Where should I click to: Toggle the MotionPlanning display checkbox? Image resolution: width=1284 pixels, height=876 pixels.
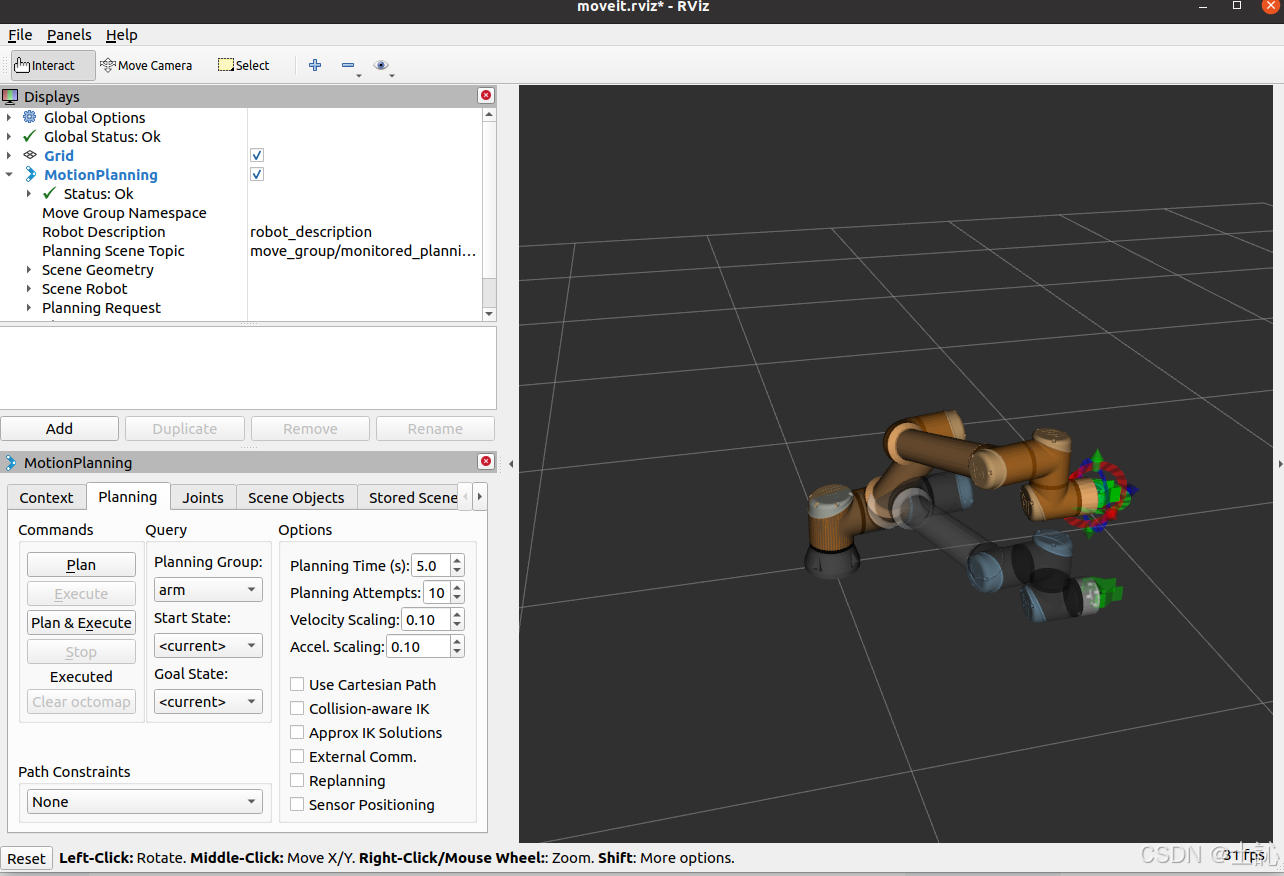(257, 174)
